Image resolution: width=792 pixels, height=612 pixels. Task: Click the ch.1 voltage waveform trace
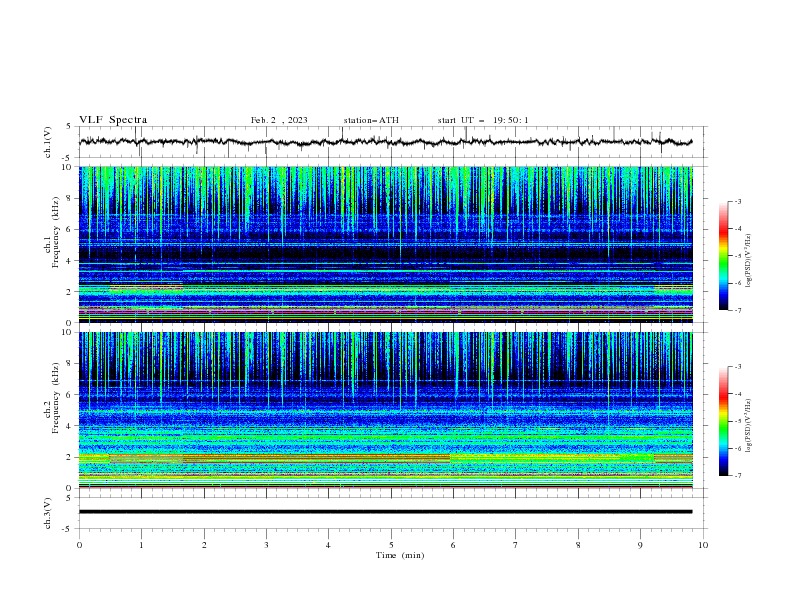point(385,142)
